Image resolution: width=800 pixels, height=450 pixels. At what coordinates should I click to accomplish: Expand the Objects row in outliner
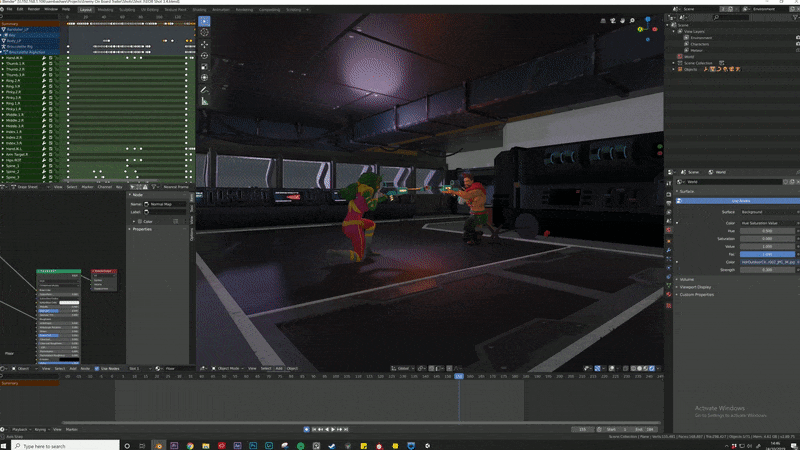pos(674,69)
